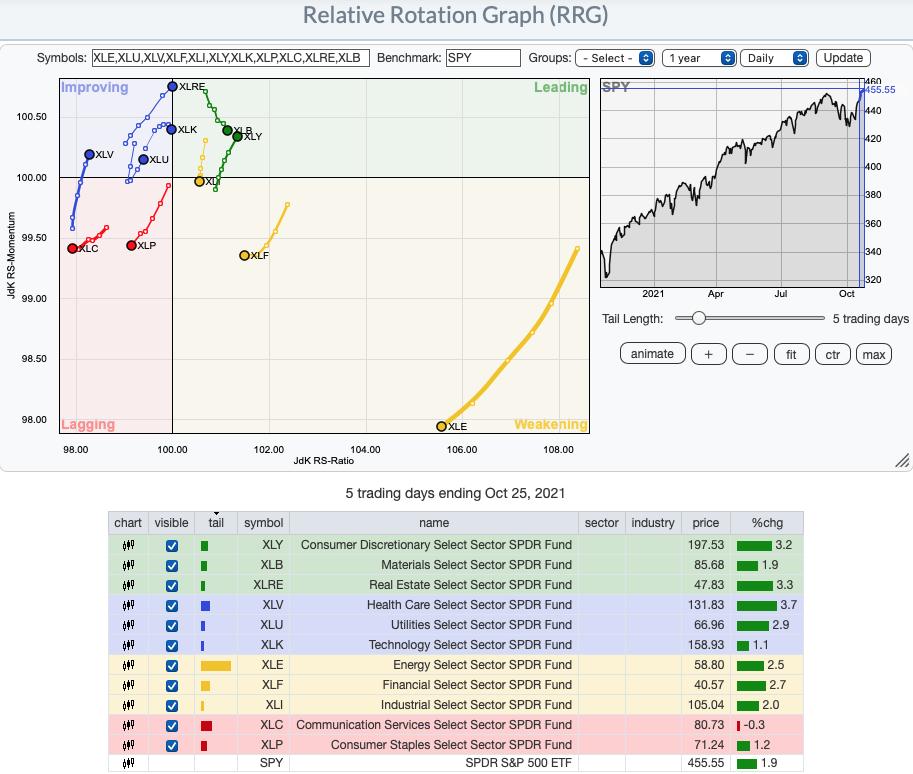Uncheck visibility for XLP
The image size is (913, 774).
coord(172,745)
